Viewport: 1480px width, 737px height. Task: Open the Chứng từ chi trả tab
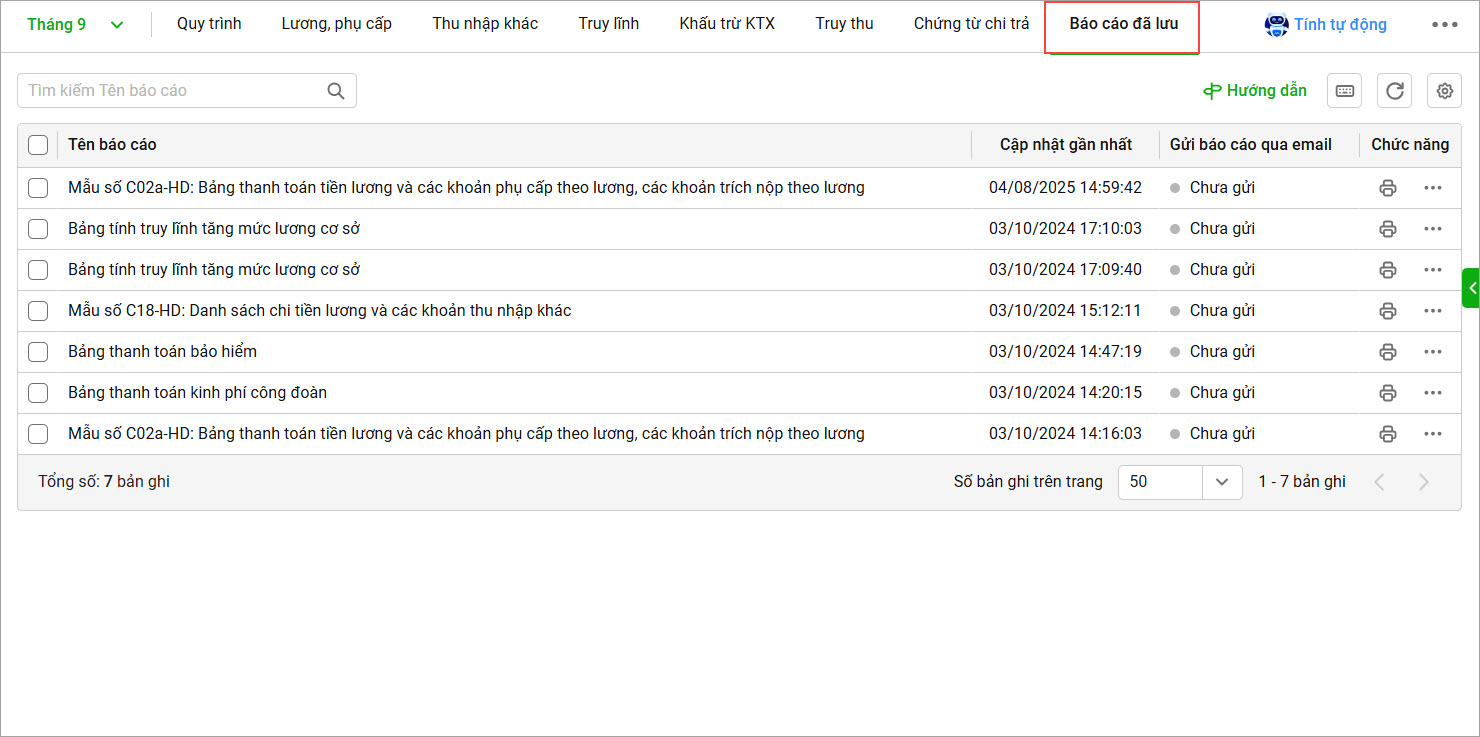pyautogui.click(x=971, y=24)
